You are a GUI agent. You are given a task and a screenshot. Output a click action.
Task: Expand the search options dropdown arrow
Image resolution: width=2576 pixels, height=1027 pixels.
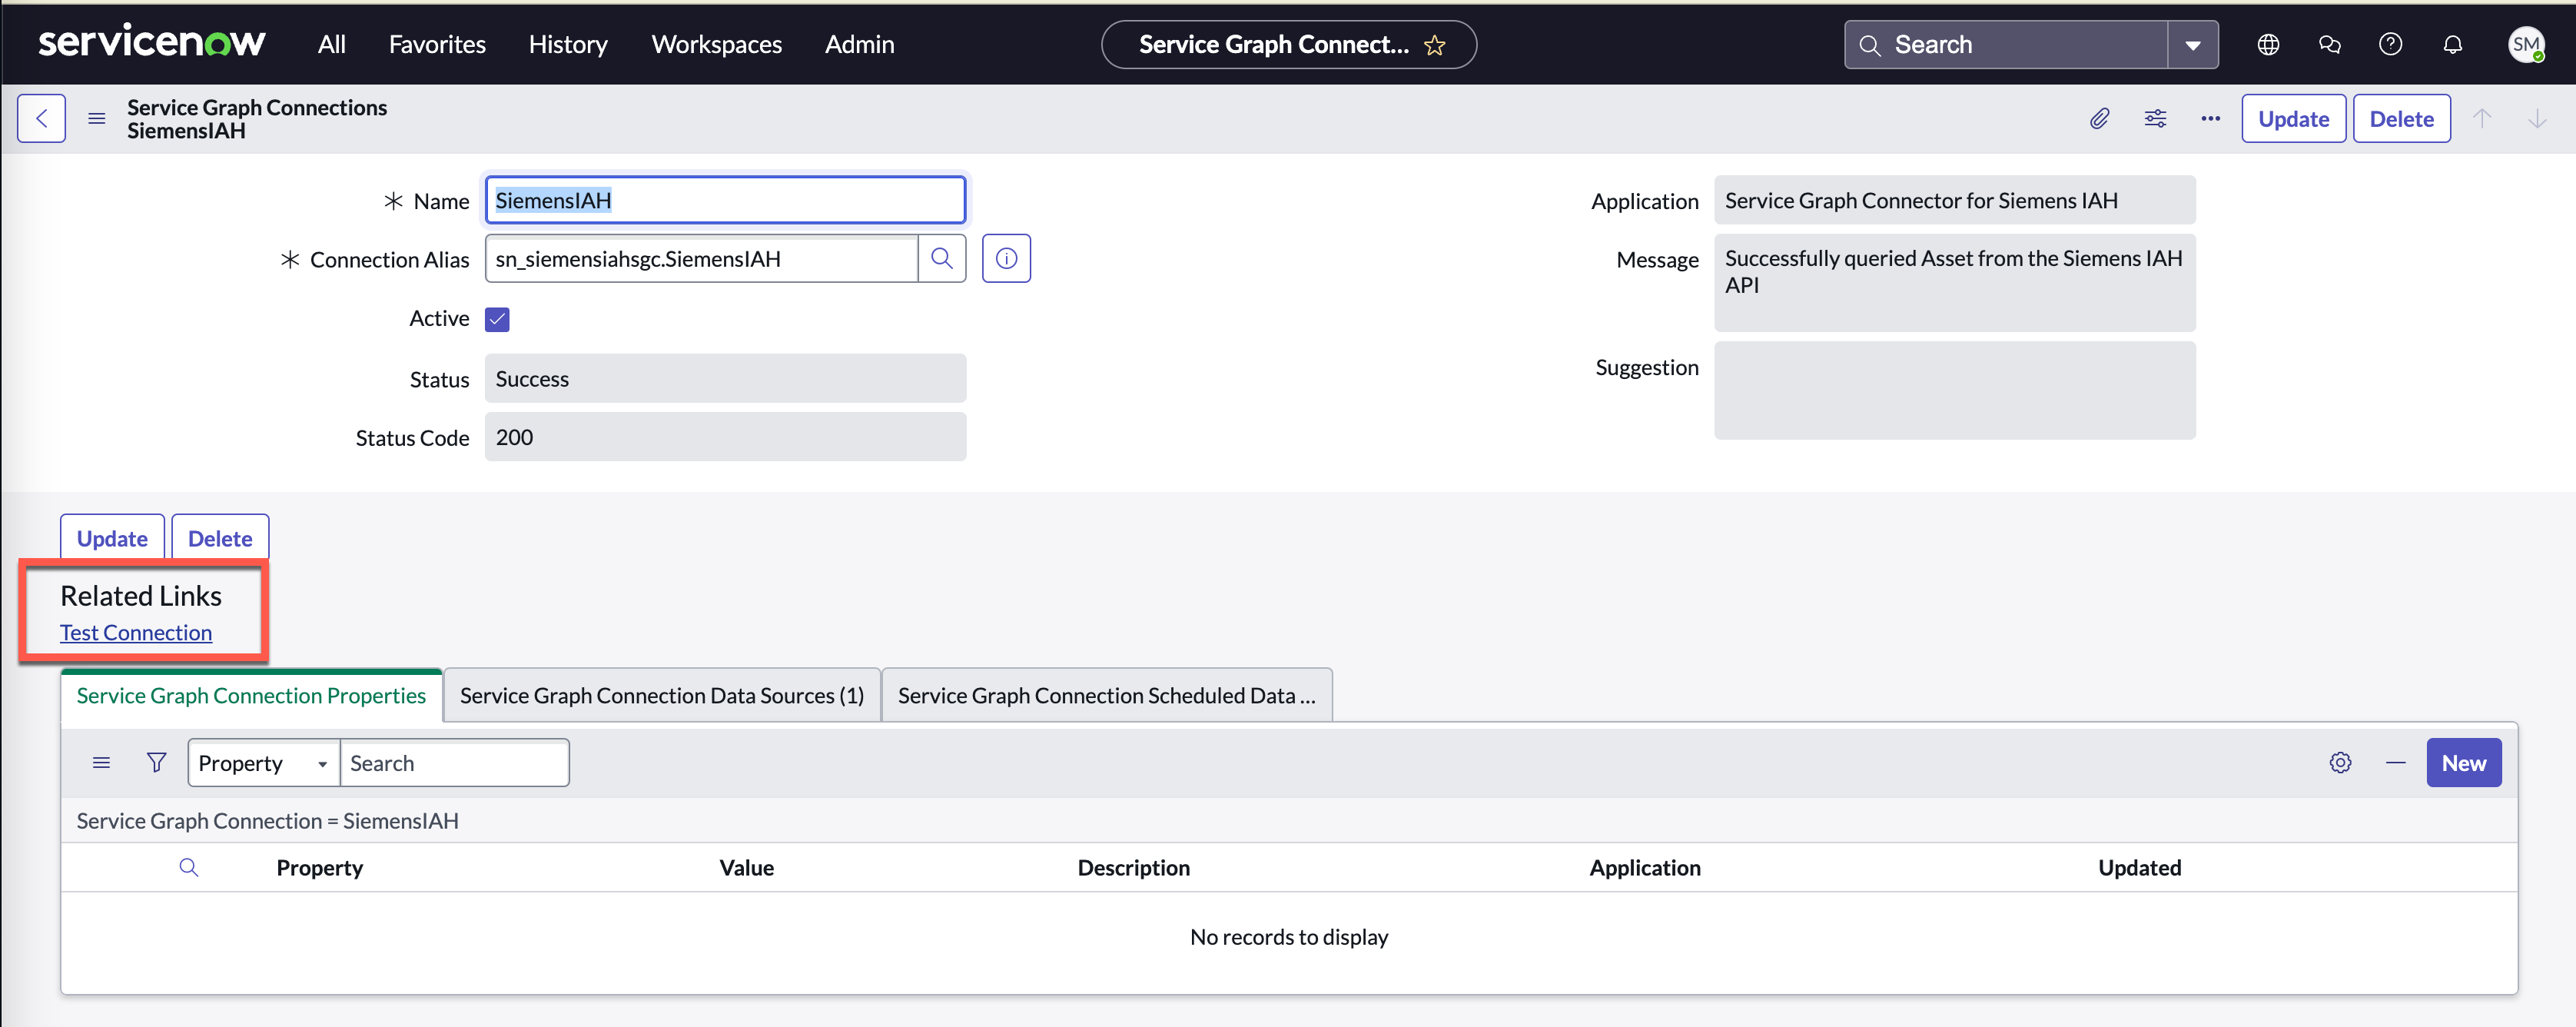(x=2193, y=45)
